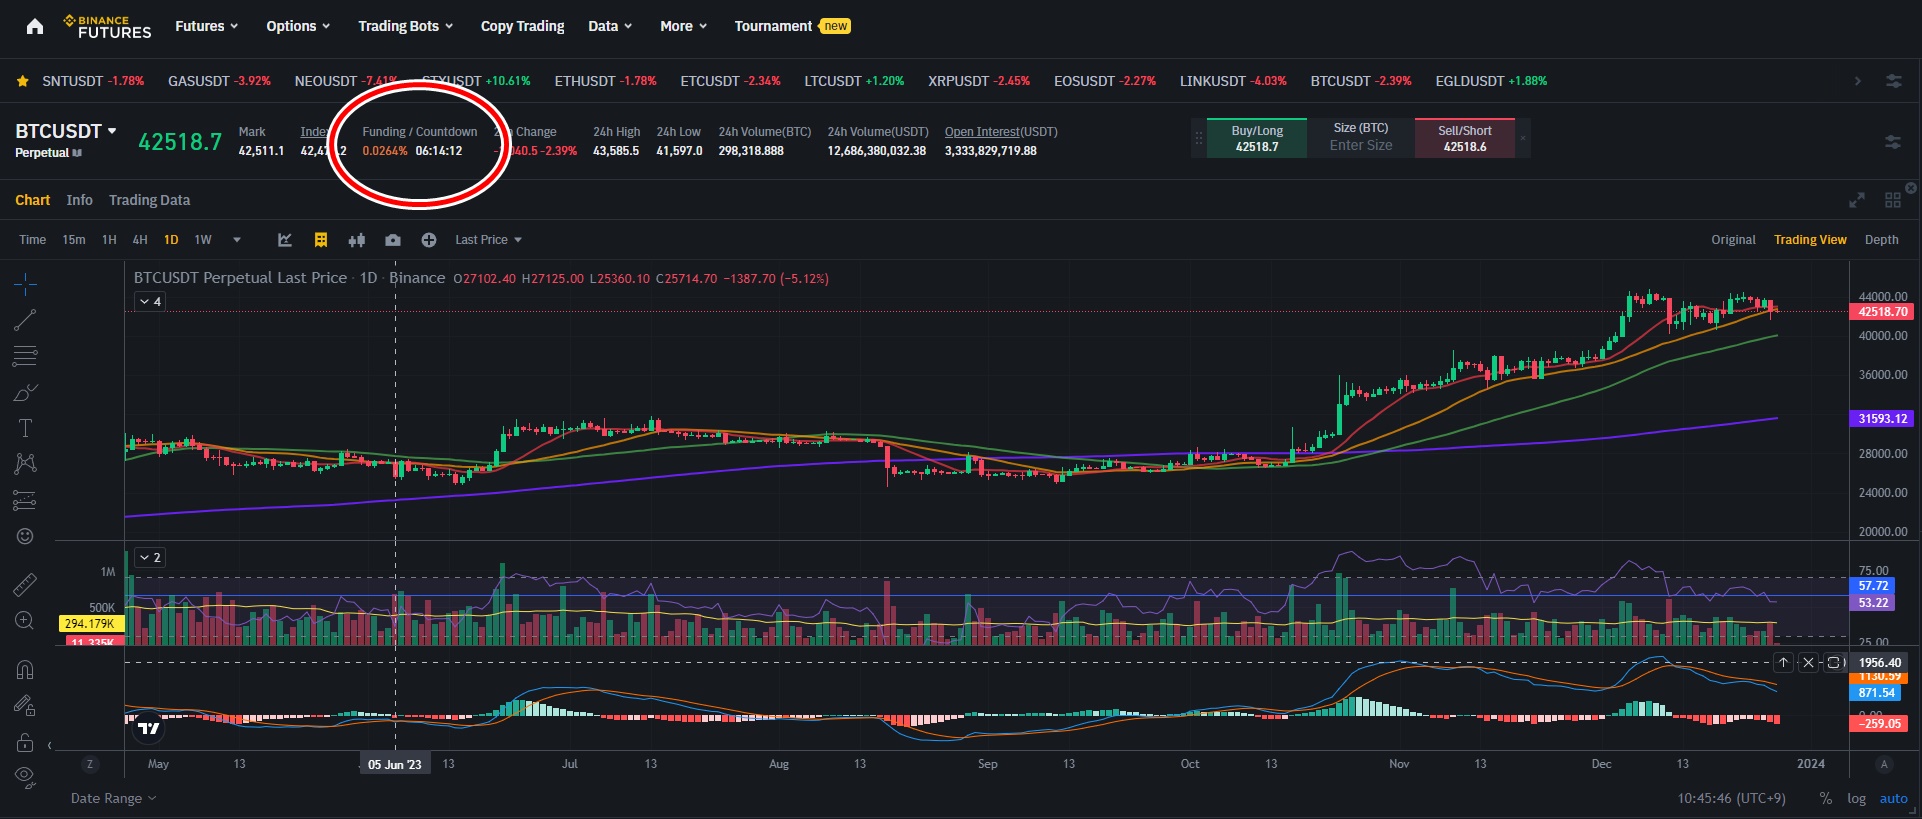The width and height of the screenshot is (1922, 819).
Task: Toggle percent scale mode
Action: (x=1826, y=798)
